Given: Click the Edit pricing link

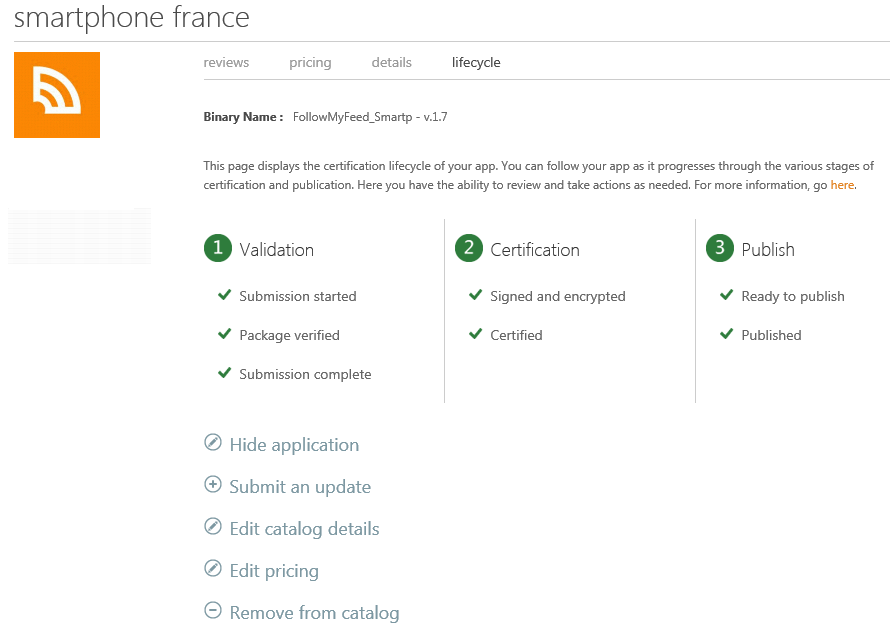Looking at the screenshot, I should [274, 571].
